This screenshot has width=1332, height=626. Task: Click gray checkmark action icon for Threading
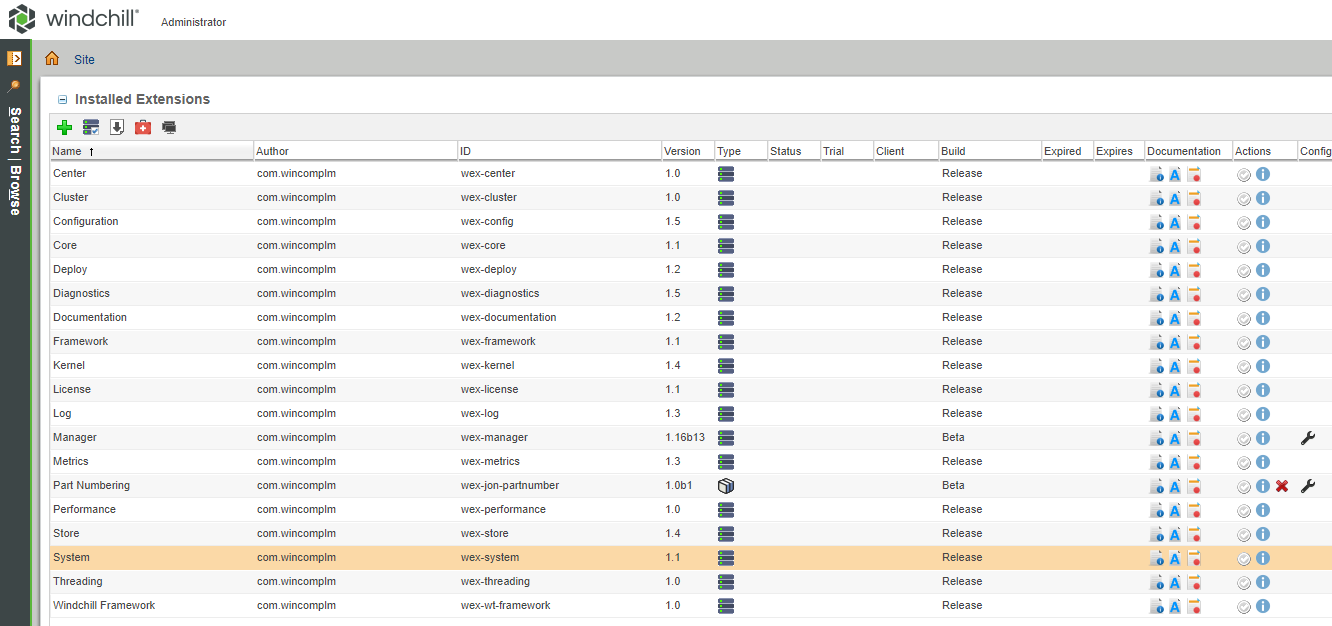(x=1244, y=582)
